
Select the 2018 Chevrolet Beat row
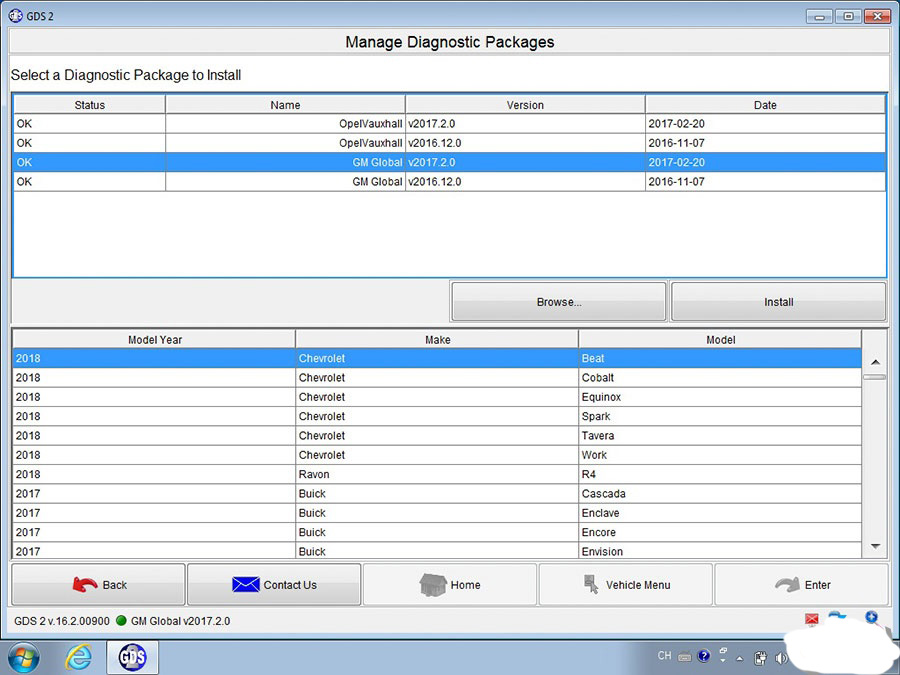437,358
